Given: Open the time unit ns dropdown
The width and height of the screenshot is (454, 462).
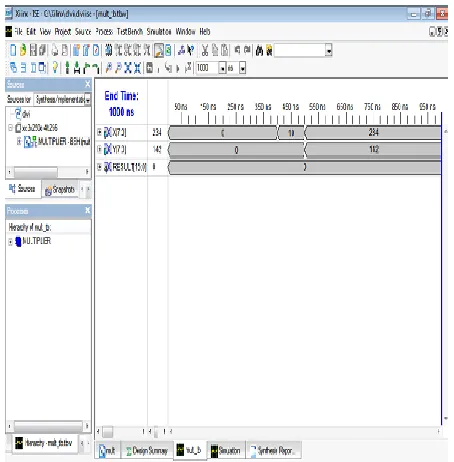Looking at the screenshot, I should pyautogui.click(x=242, y=68).
